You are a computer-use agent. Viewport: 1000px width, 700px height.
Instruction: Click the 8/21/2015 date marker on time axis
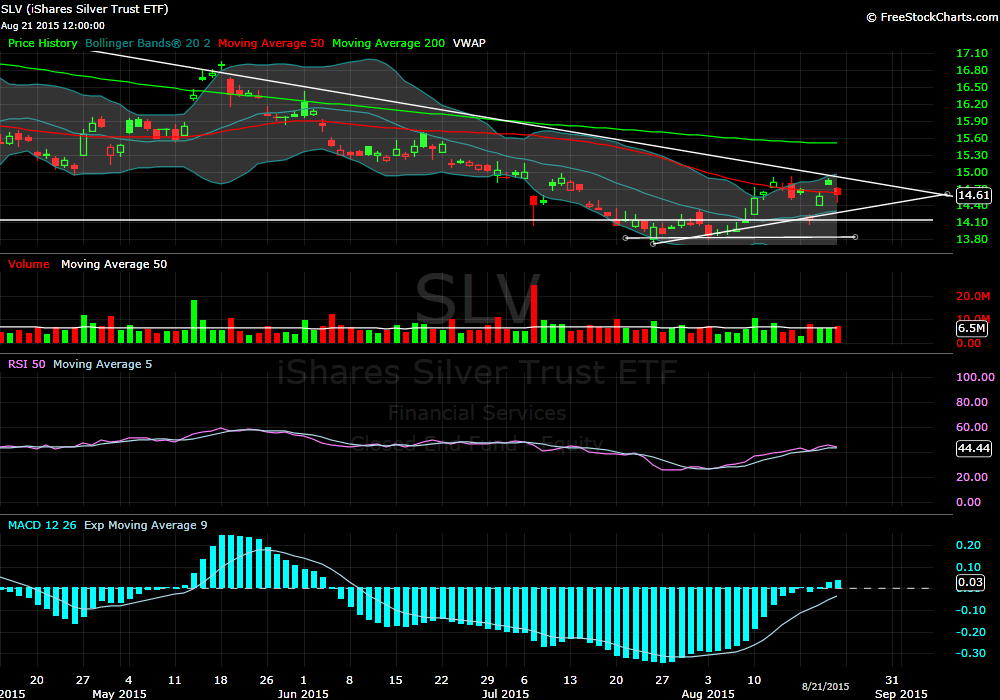(825, 687)
